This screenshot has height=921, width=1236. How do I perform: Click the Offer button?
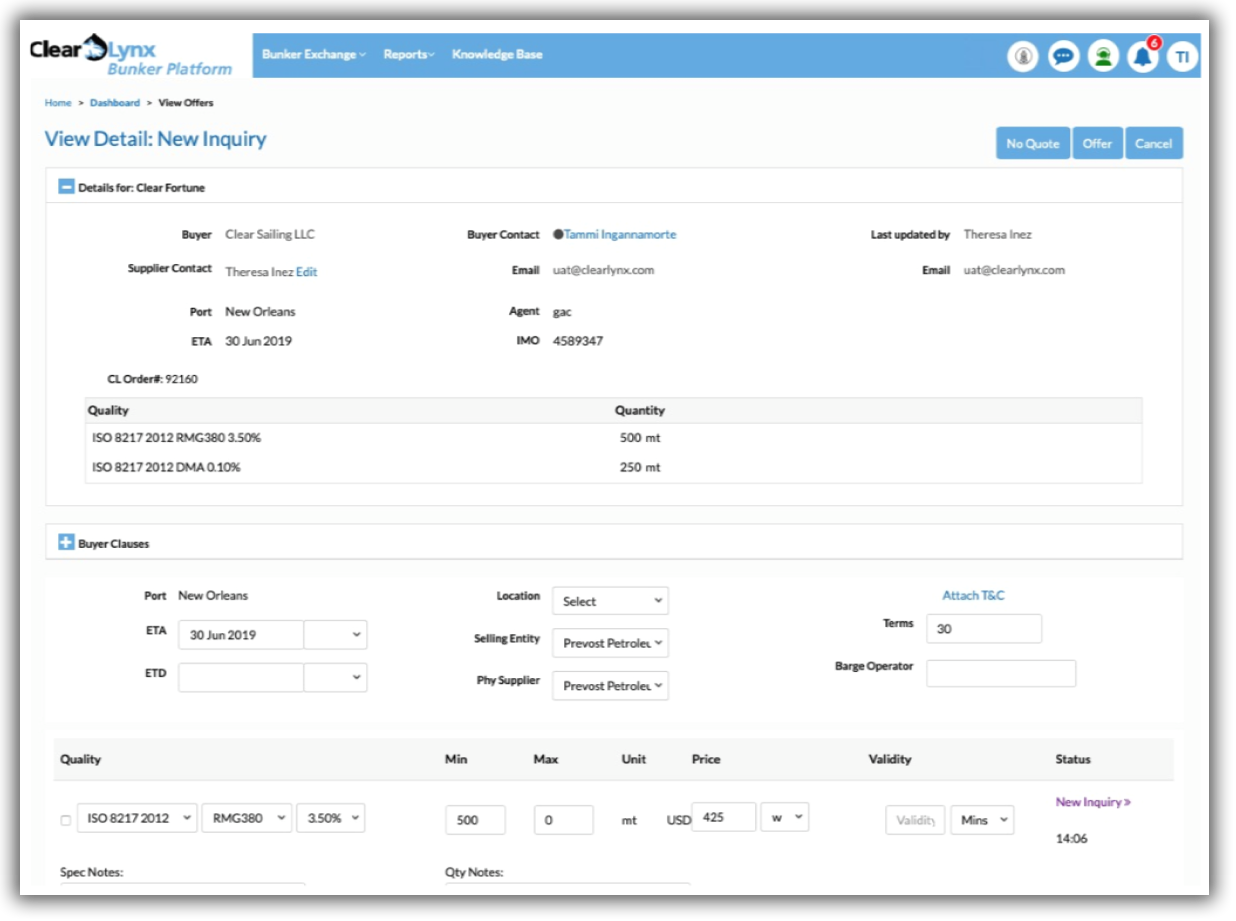[x=1097, y=143]
